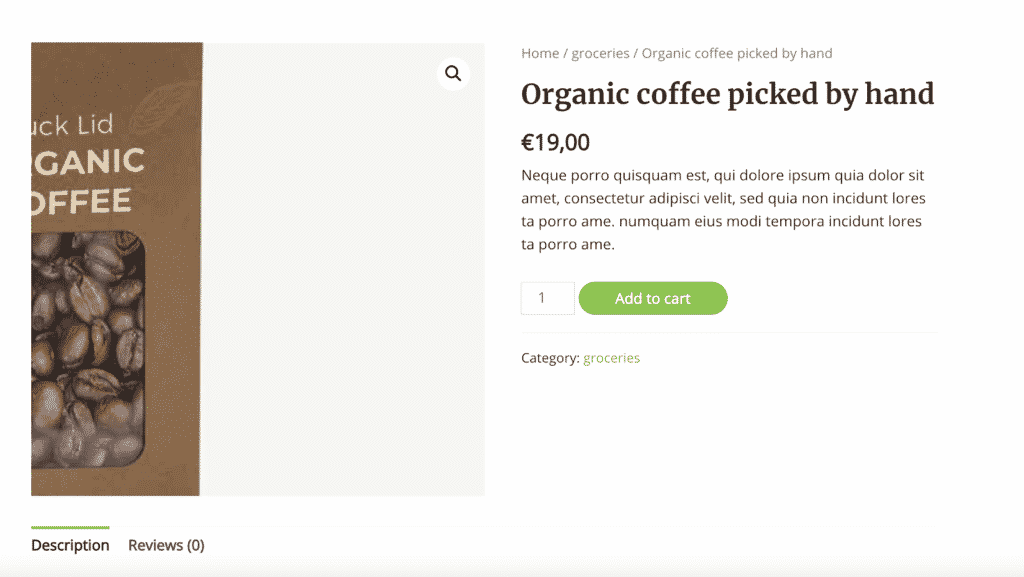
Task: Select the product name in the breadcrumb
Action: (736, 53)
